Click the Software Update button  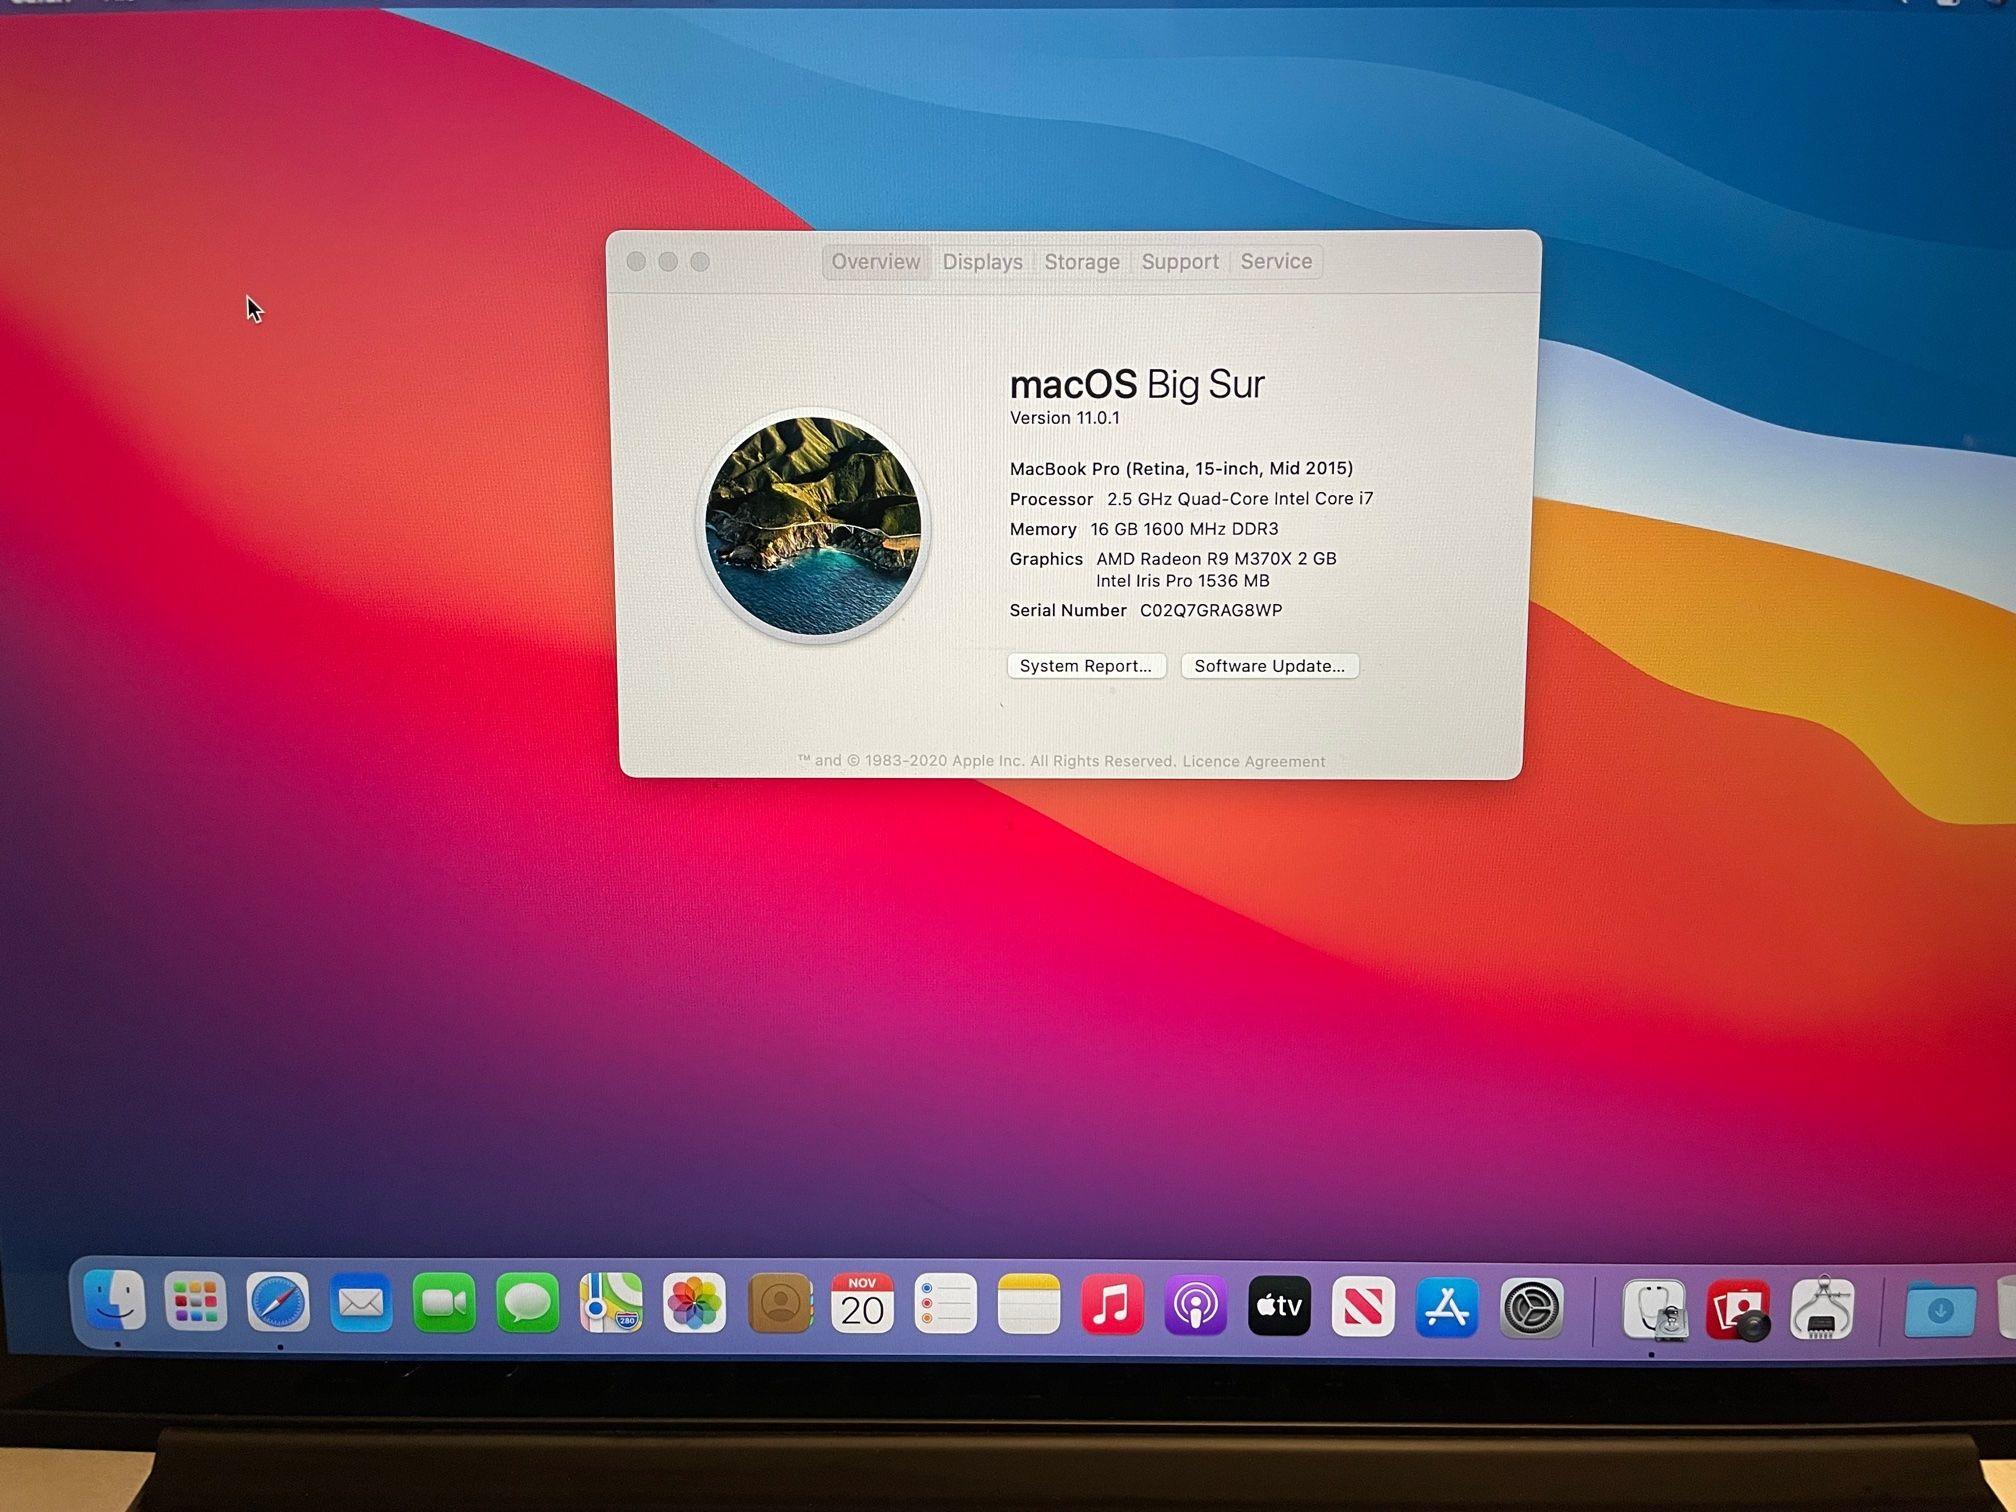click(1270, 666)
